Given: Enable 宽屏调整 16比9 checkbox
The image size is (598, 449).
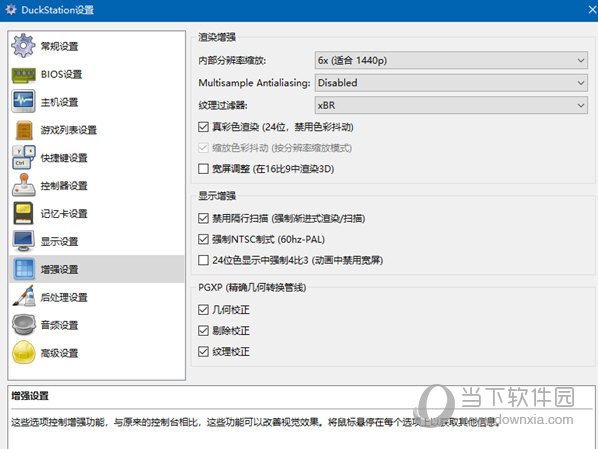Looking at the screenshot, I should [x=203, y=169].
